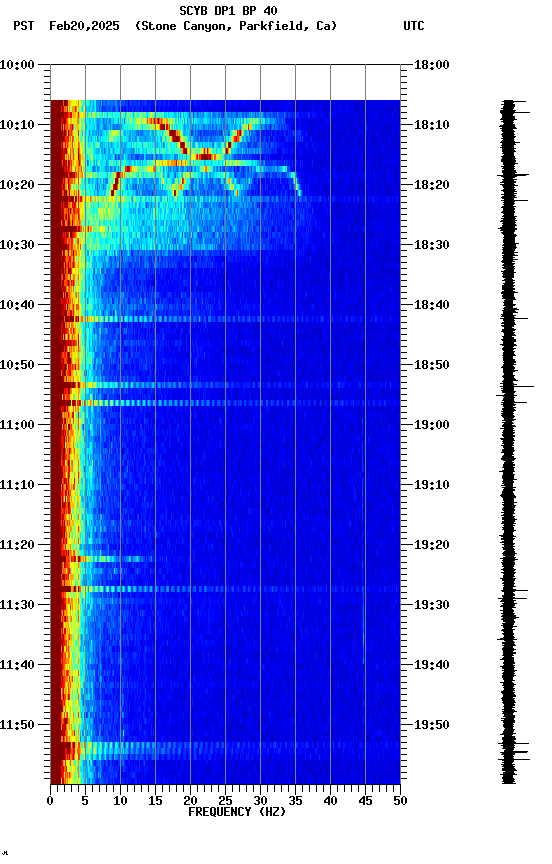Click the PST time label "11:40"

[x=17, y=666]
